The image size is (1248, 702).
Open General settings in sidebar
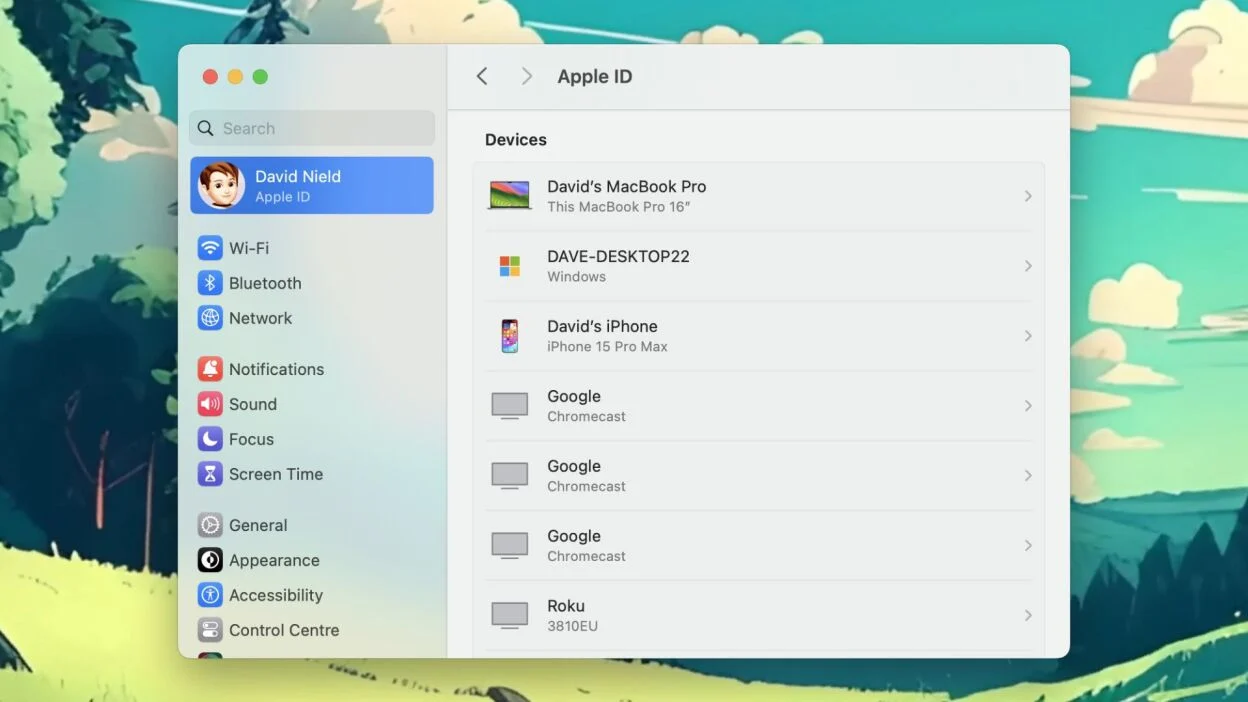tap(258, 525)
